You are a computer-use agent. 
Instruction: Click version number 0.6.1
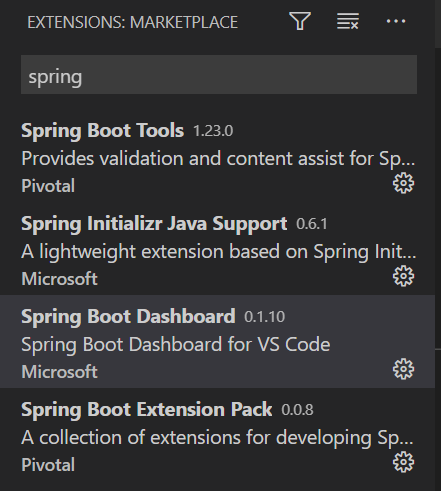click(x=312, y=224)
